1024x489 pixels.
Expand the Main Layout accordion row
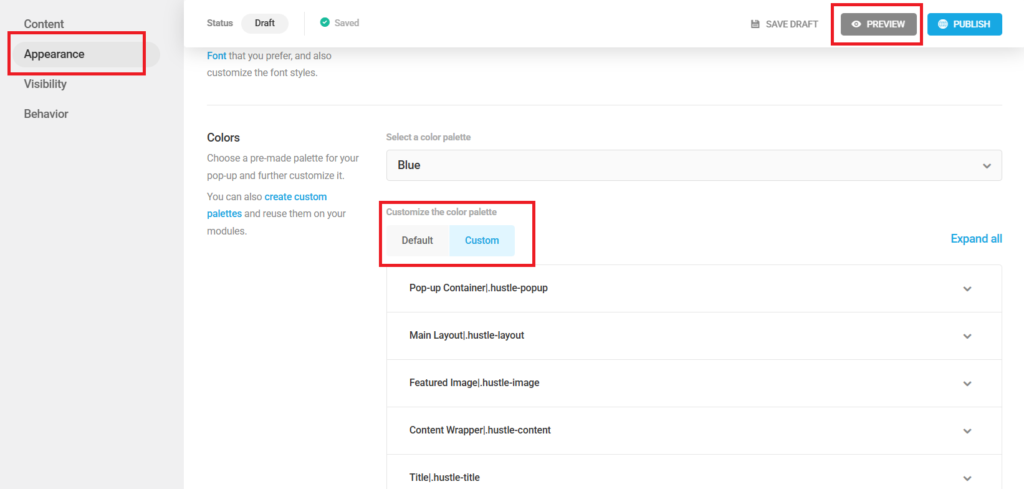coord(694,336)
